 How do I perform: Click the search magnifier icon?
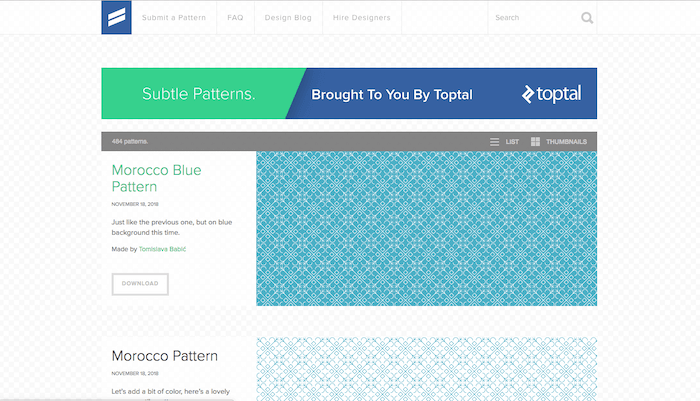(587, 17)
